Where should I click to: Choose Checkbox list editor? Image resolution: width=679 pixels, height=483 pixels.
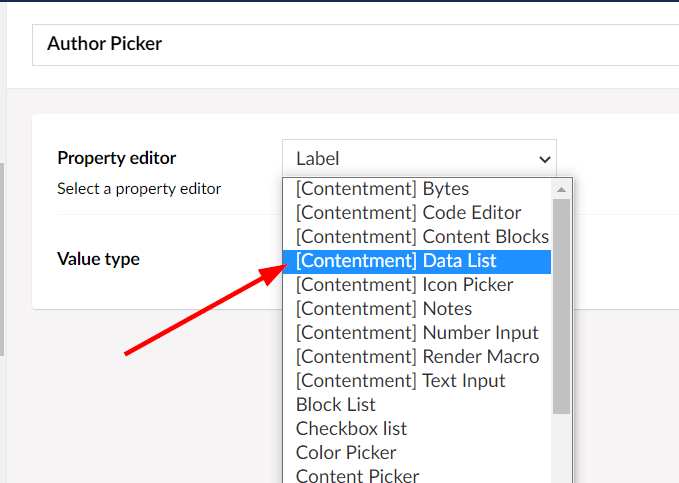(x=417, y=429)
